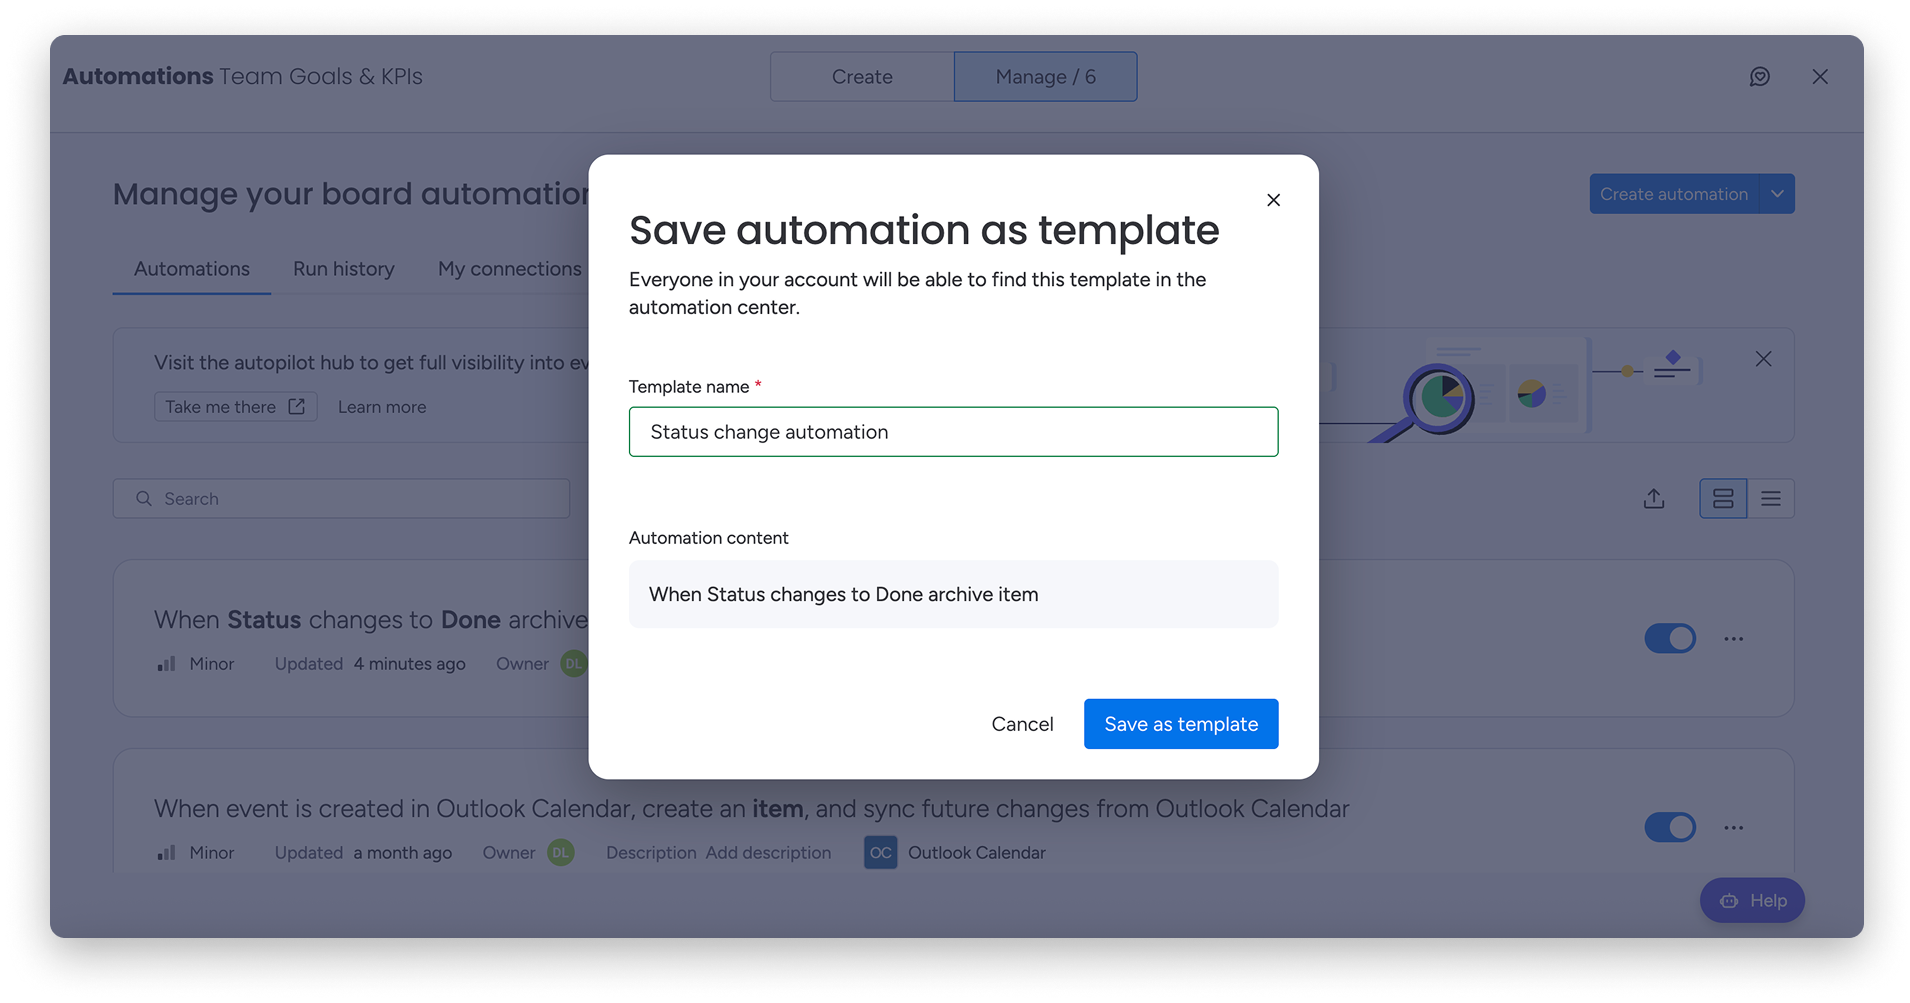Screen dimensions: 1910x1003
Task: Disable the Outlook Calendar sync automation
Action: tap(1670, 828)
